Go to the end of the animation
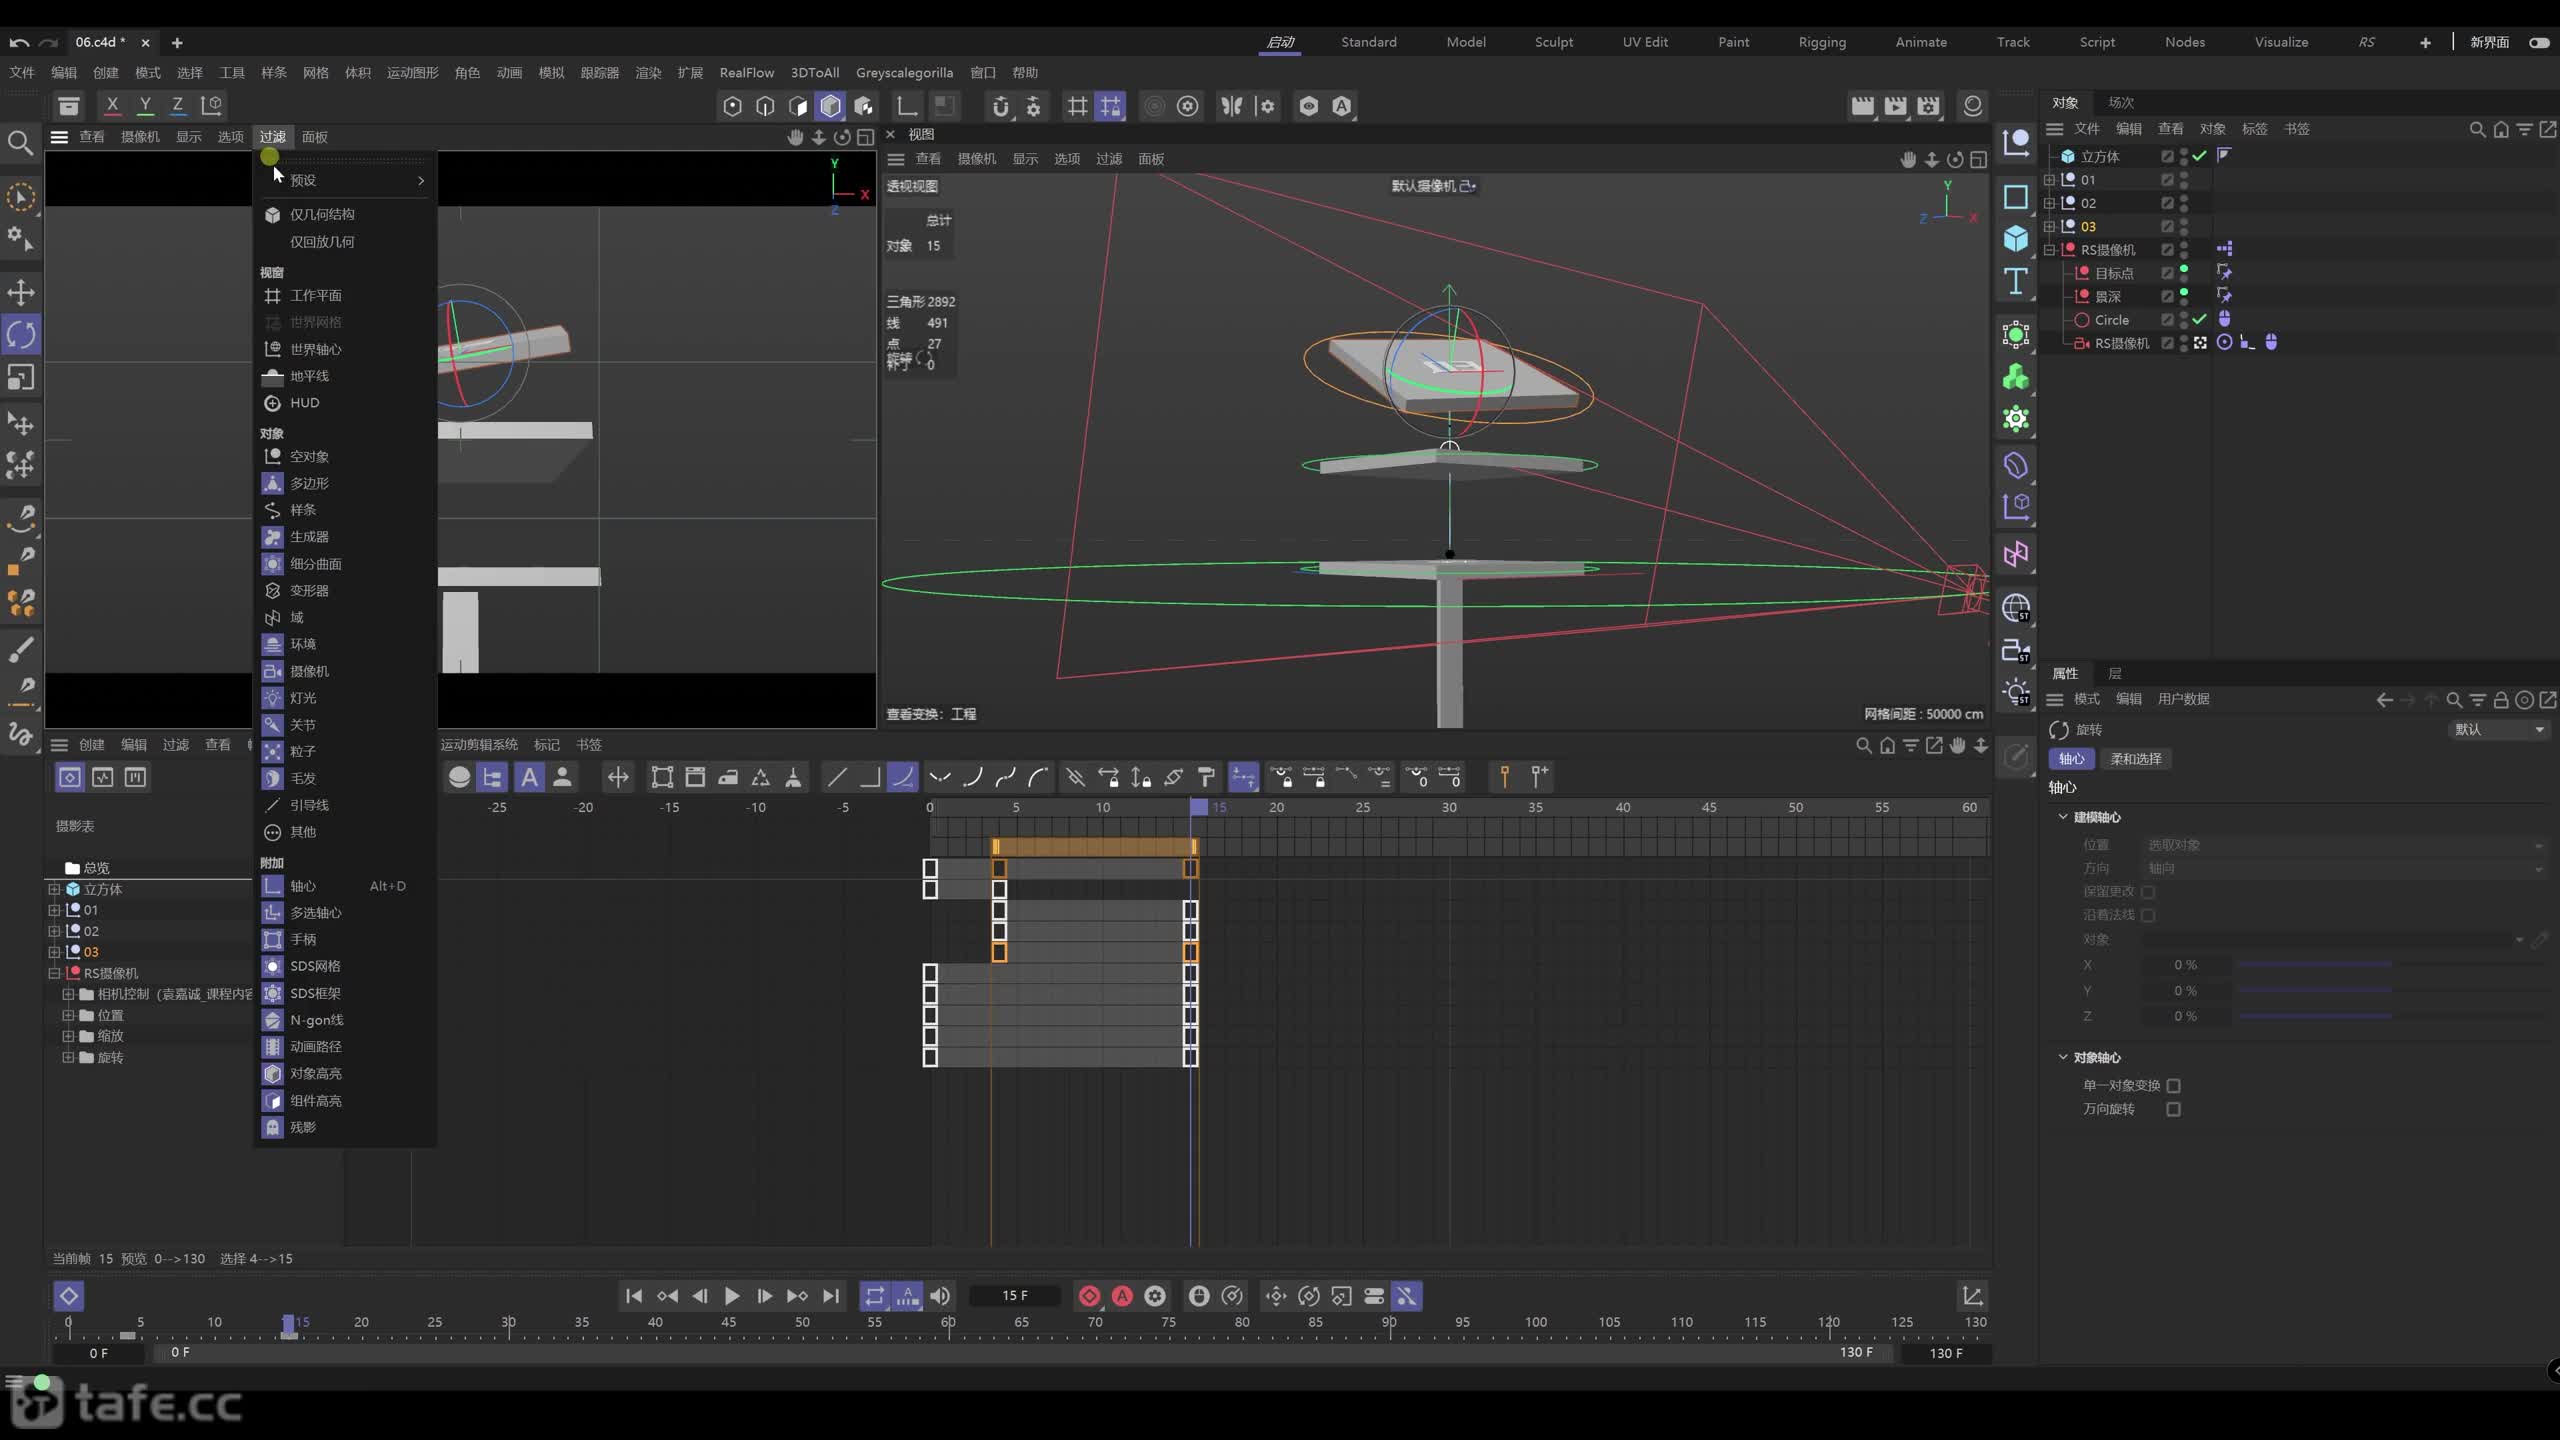Screen dimensions: 2560x1440 [x=831, y=1296]
